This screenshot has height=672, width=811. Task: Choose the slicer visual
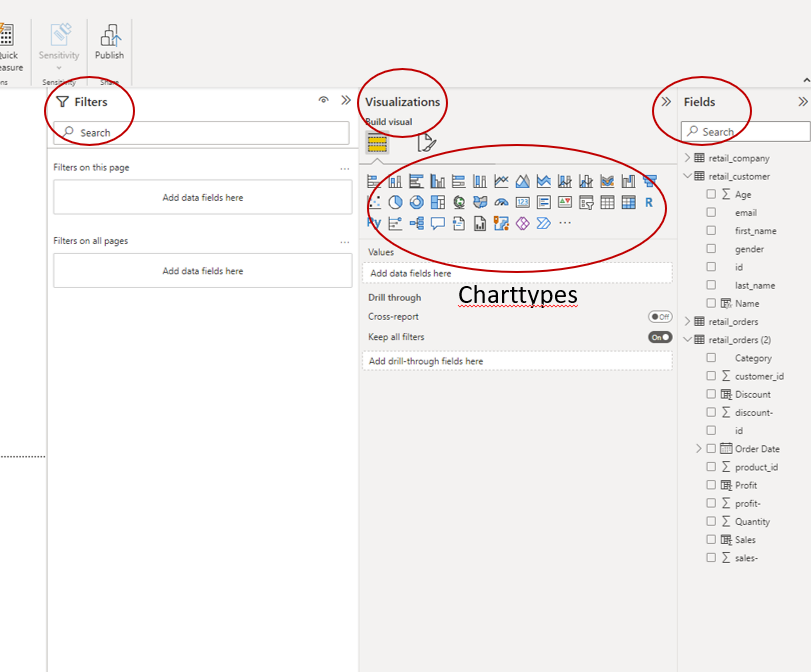pos(586,202)
